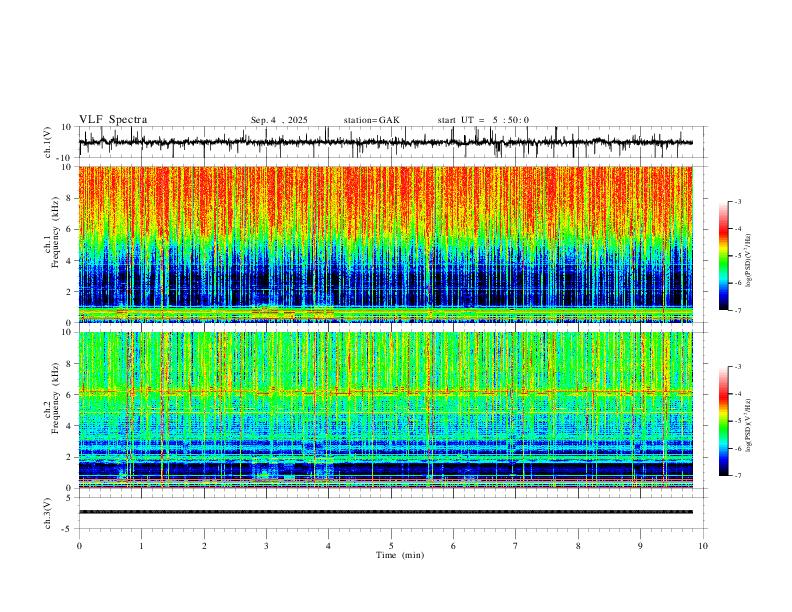Click the "Time (min)" axis label

click(x=400, y=555)
